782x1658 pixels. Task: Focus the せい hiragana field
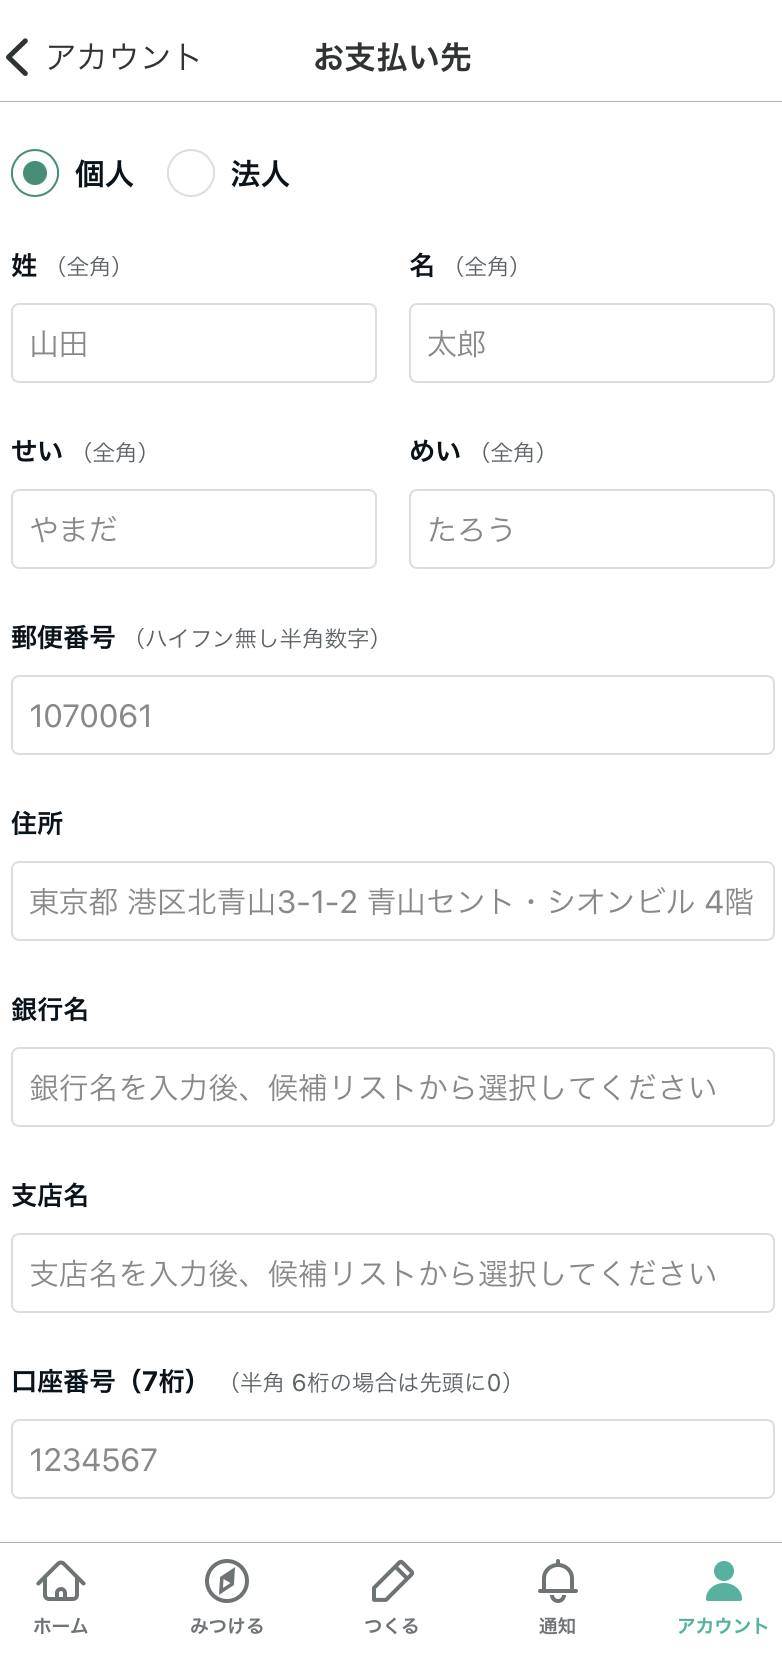point(194,529)
